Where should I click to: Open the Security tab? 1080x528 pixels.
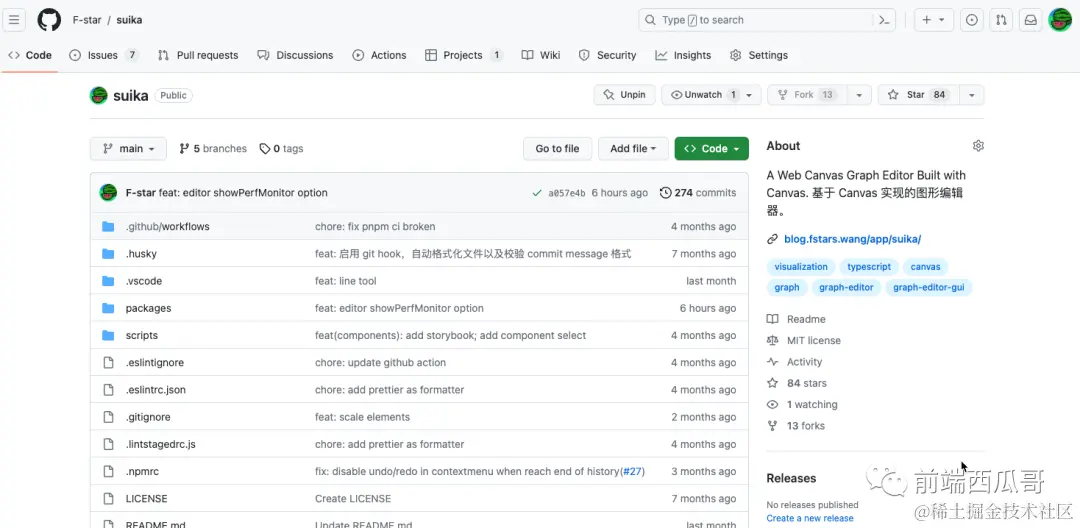(608, 55)
